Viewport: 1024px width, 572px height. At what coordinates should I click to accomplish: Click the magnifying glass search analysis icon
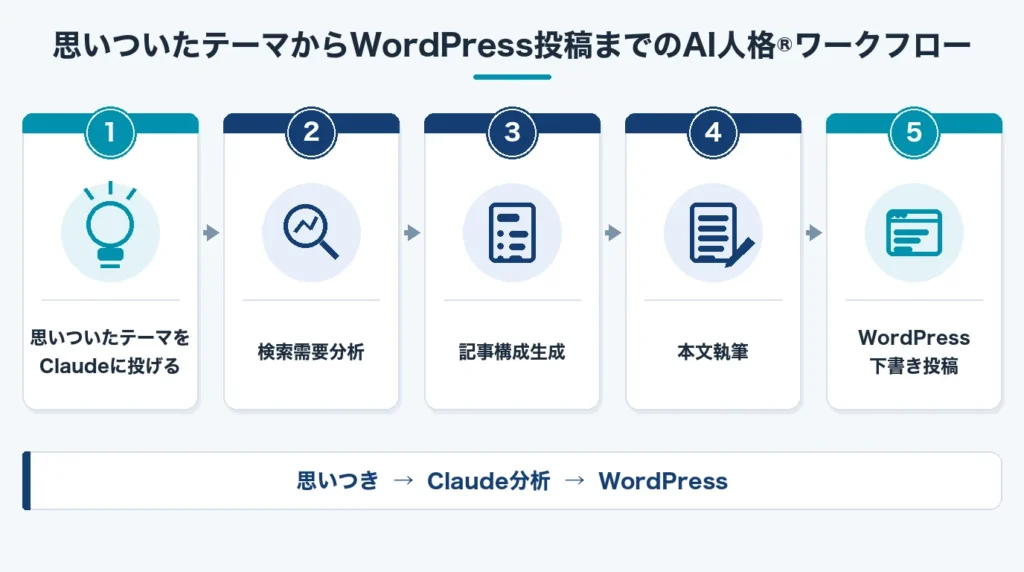[311, 232]
